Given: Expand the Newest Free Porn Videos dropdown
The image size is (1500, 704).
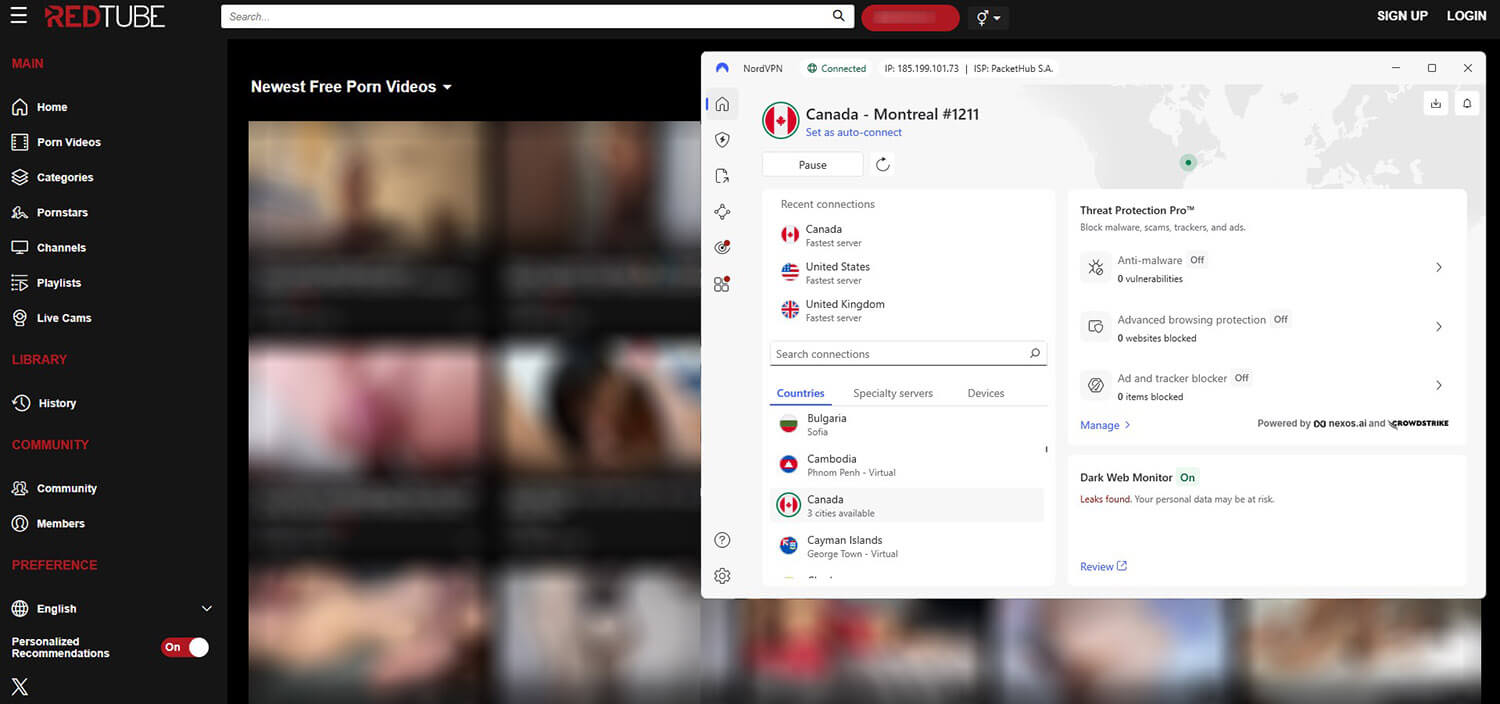Looking at the screenshot, I should tap(447, 87).
